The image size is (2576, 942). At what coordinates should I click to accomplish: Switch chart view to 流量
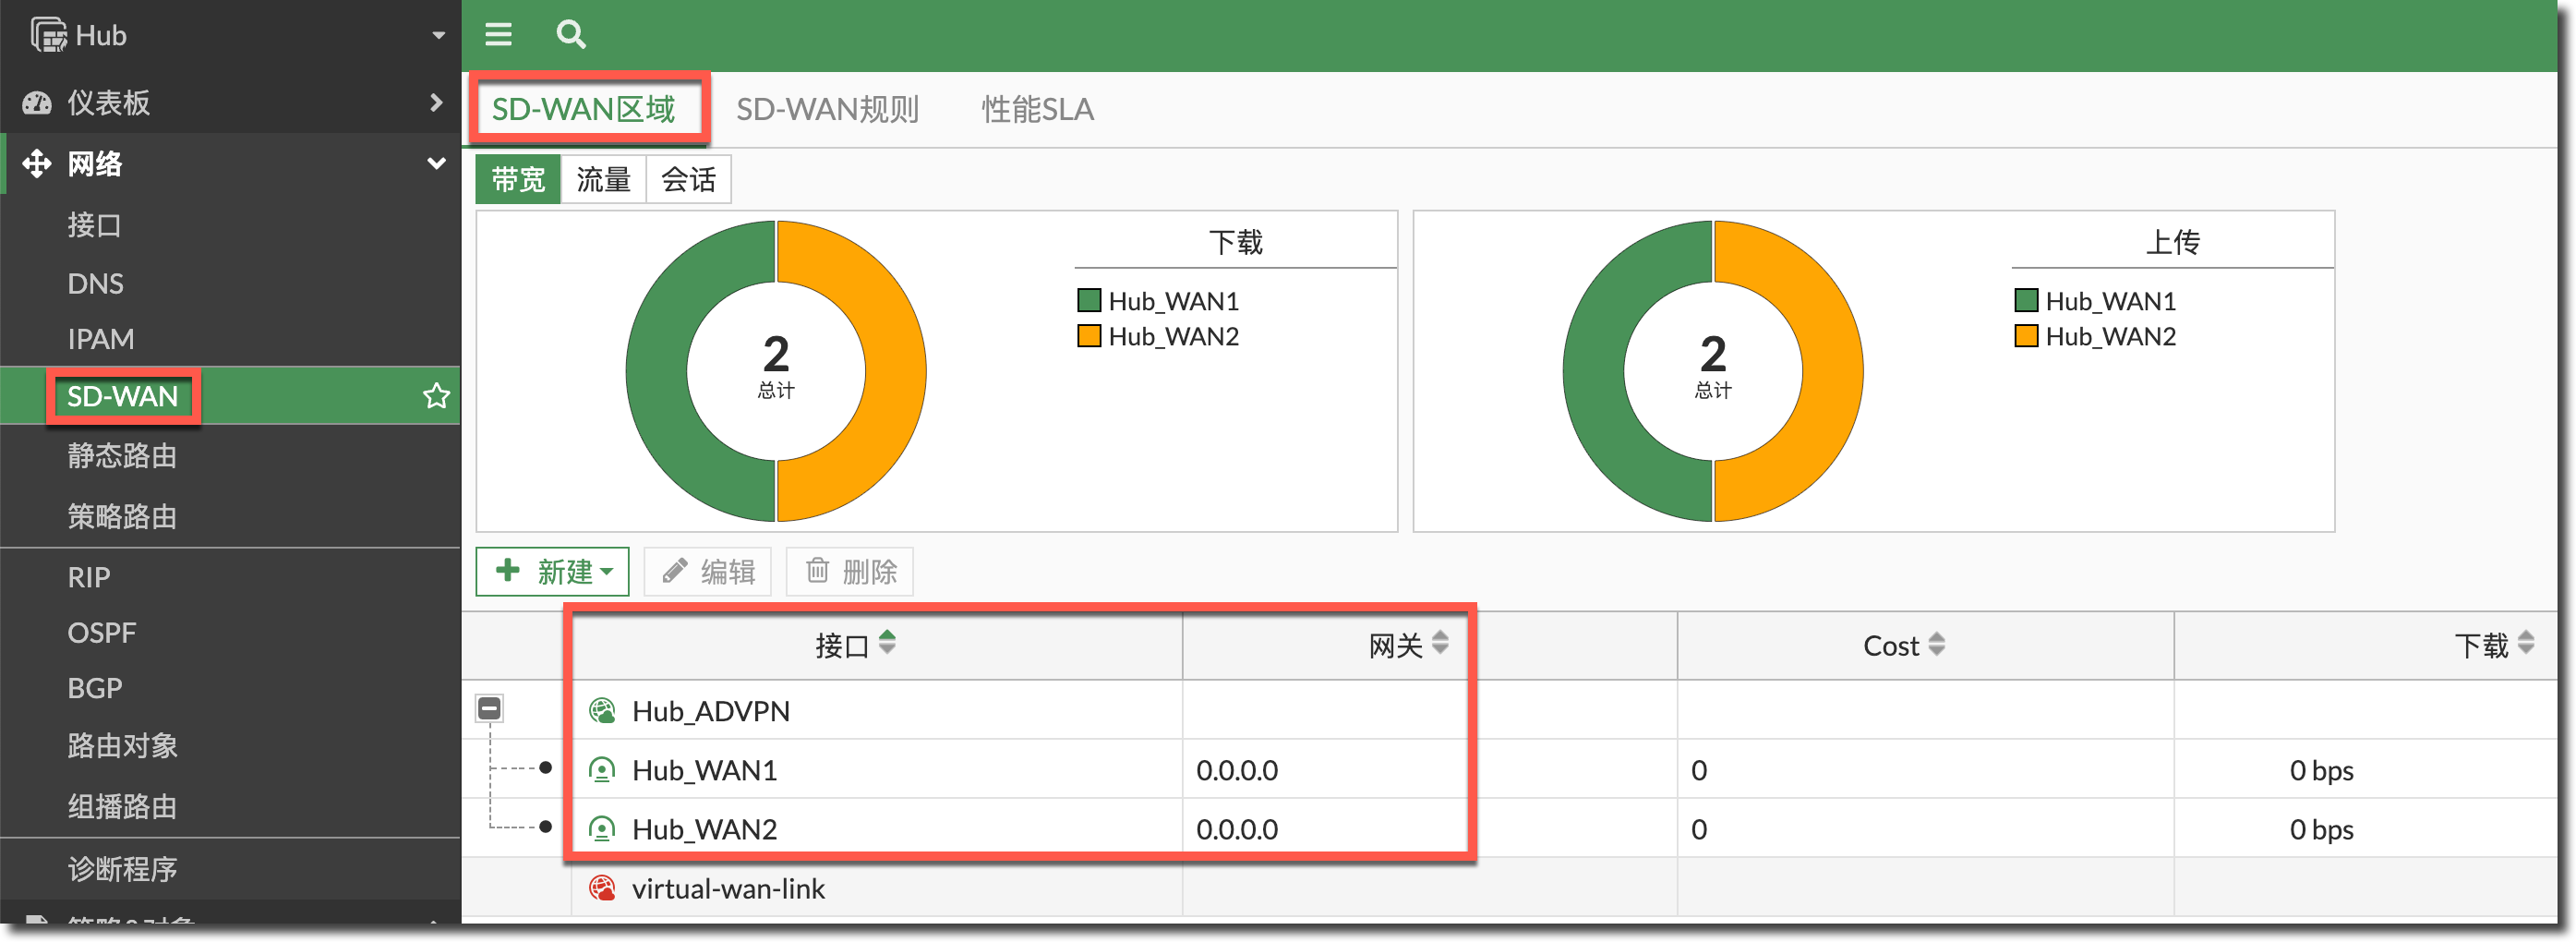[x=603, y=180]
